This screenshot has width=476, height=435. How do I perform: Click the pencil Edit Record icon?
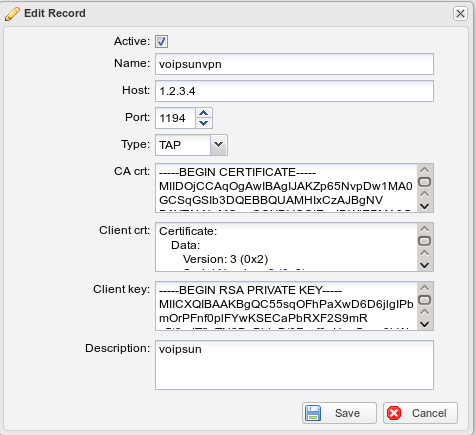click(12, 14)
